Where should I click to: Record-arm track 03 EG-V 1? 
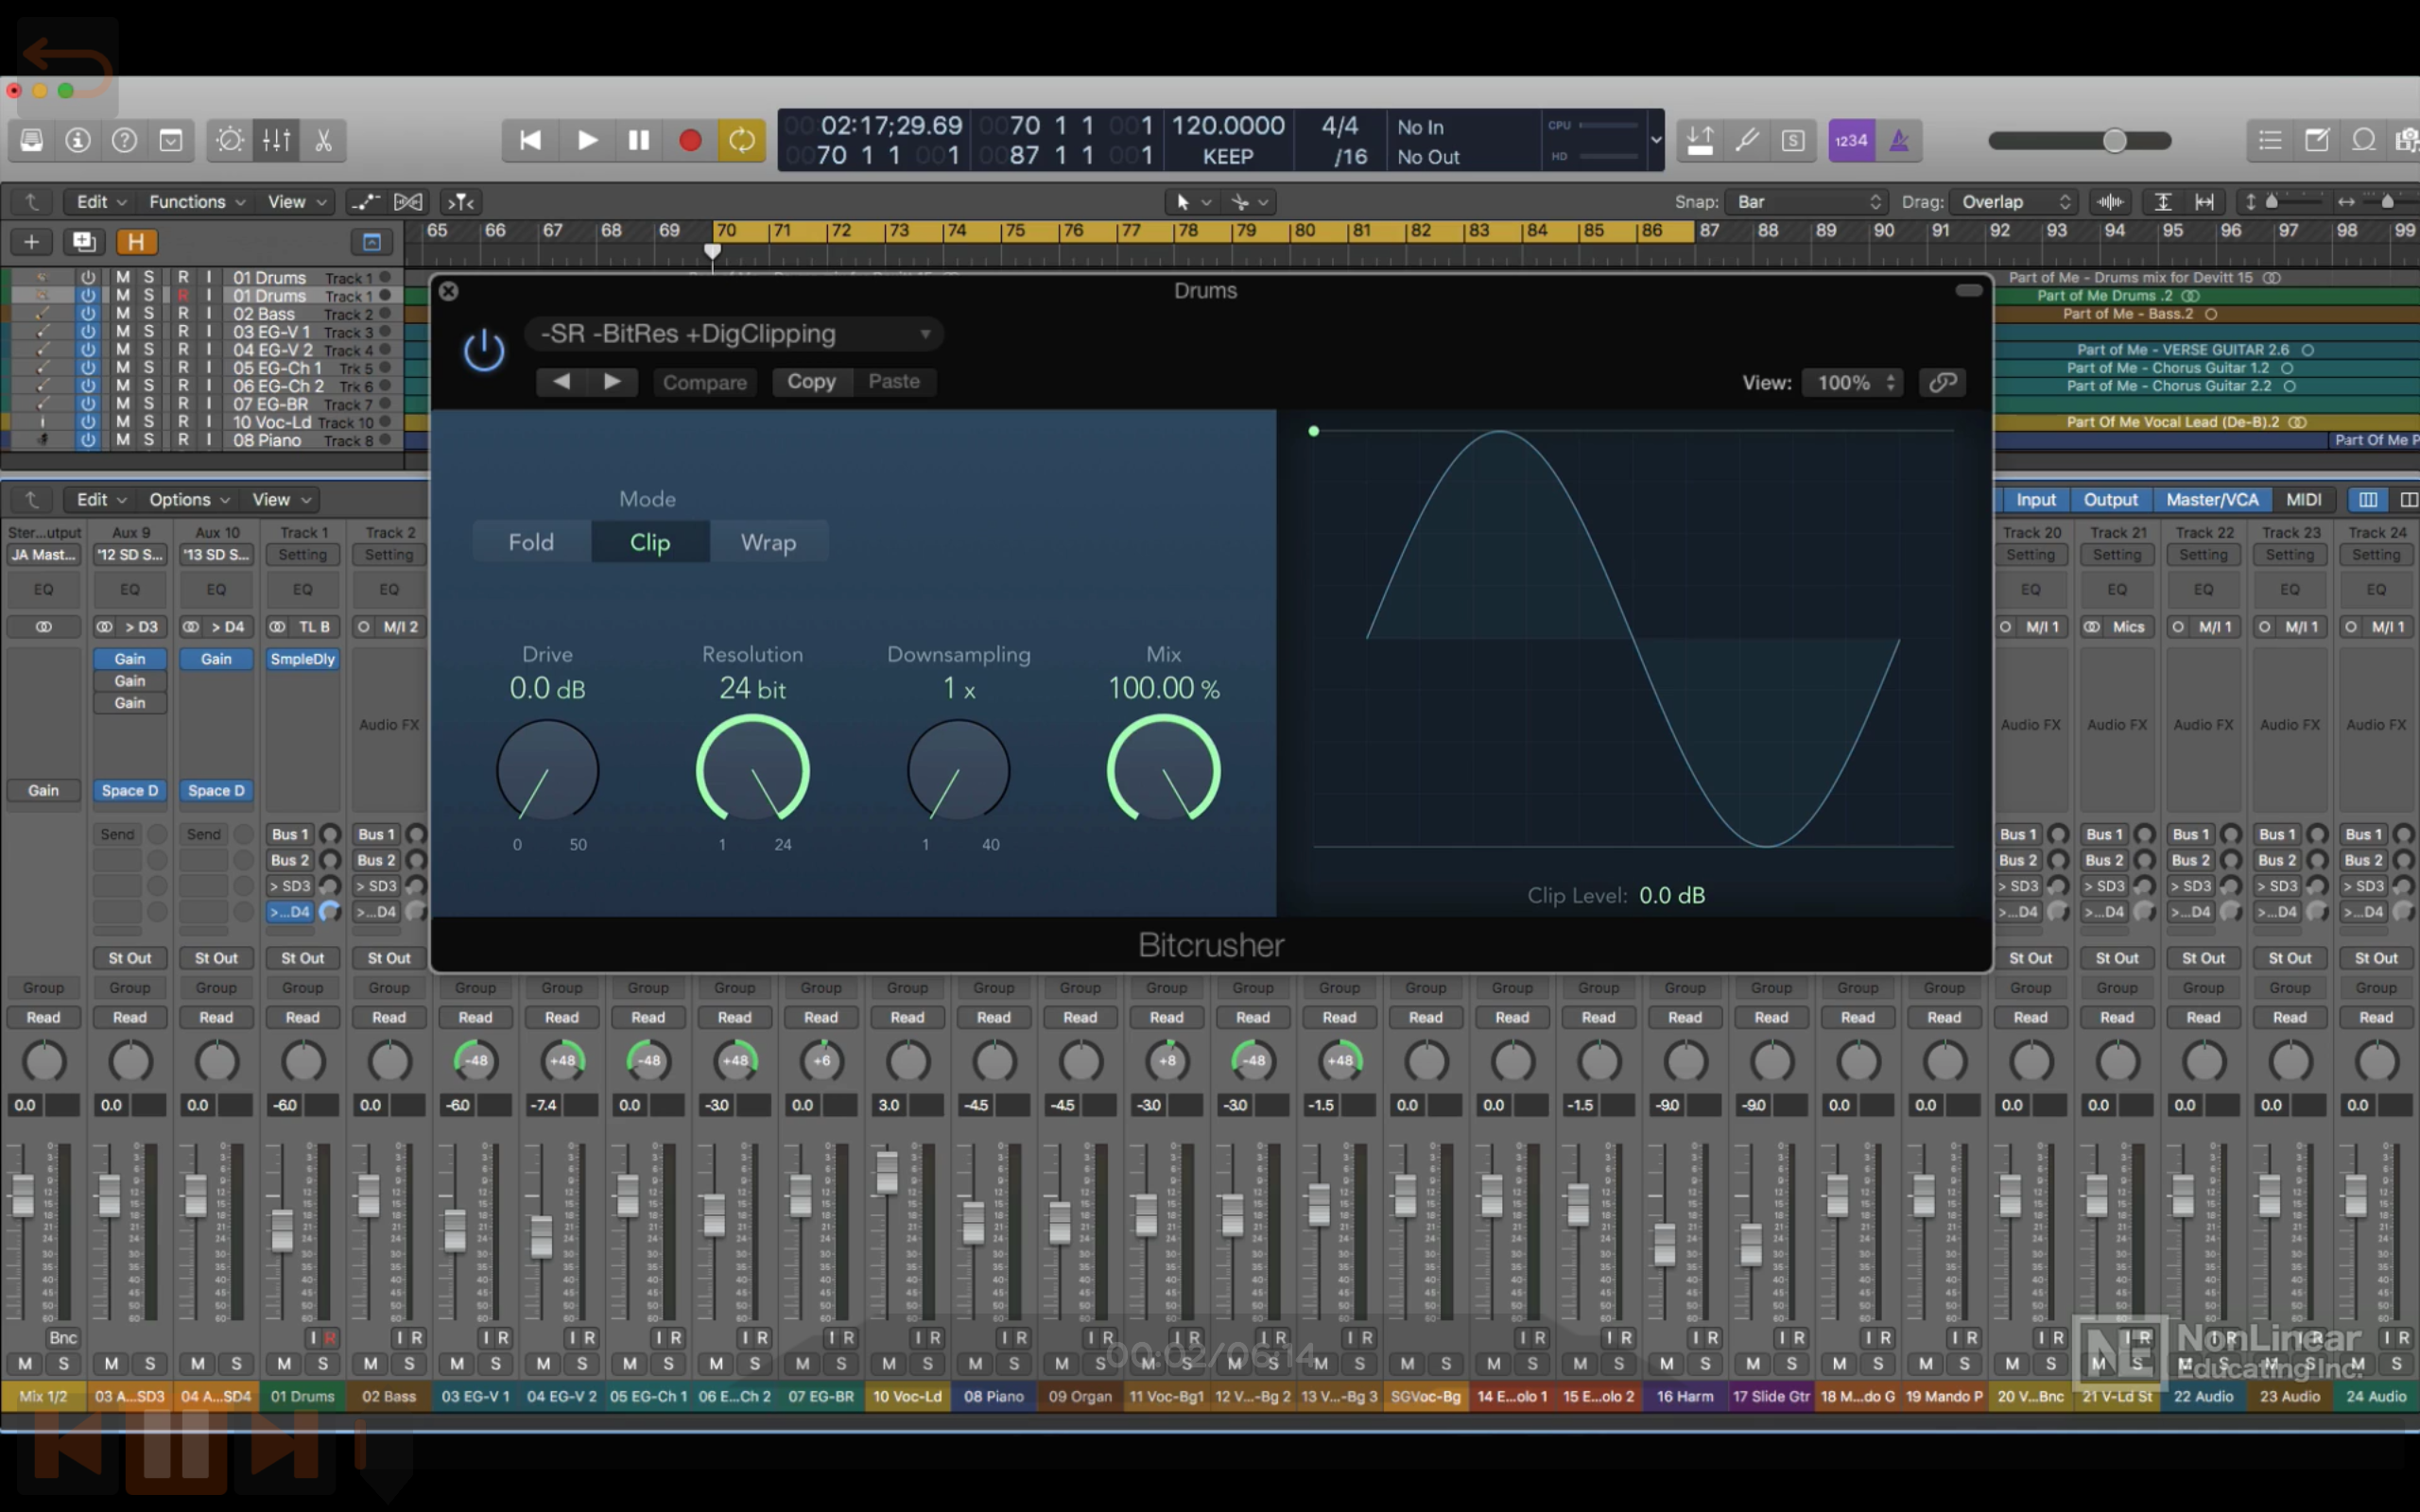[x=183, y=331]
